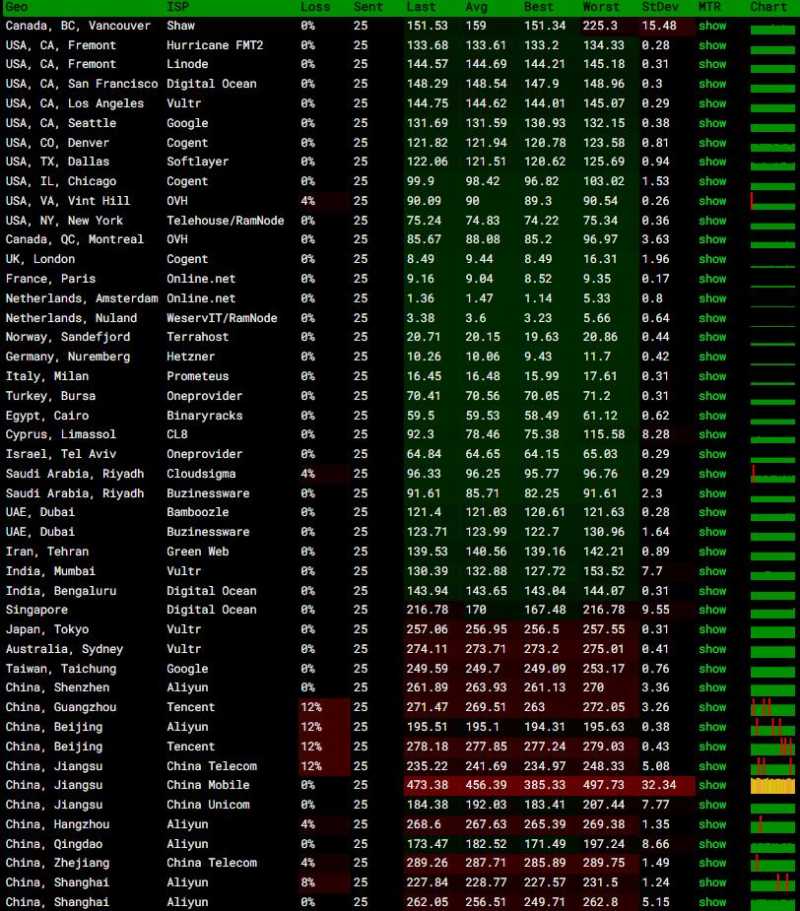Image resolution: width=800 pixels, height=911 pixels.
Task: Click the chart bar for Guangzhou Tencent
Action: click(773, 708)
